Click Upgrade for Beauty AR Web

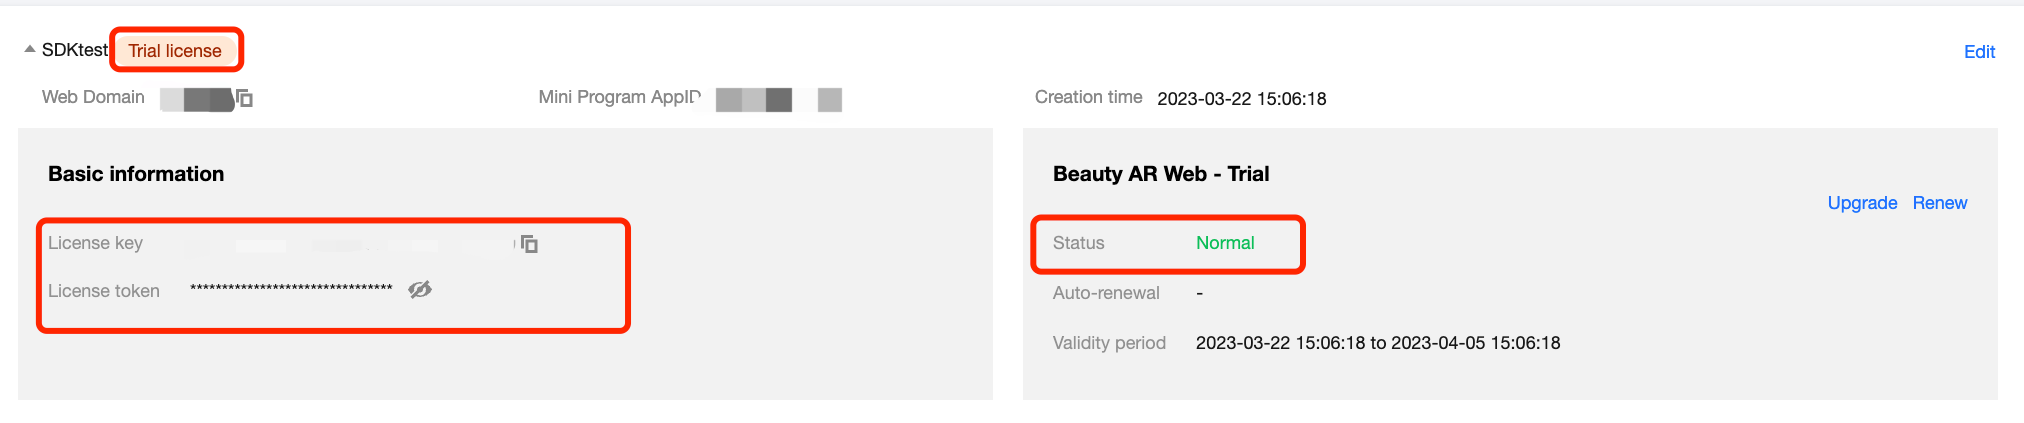1862,203
